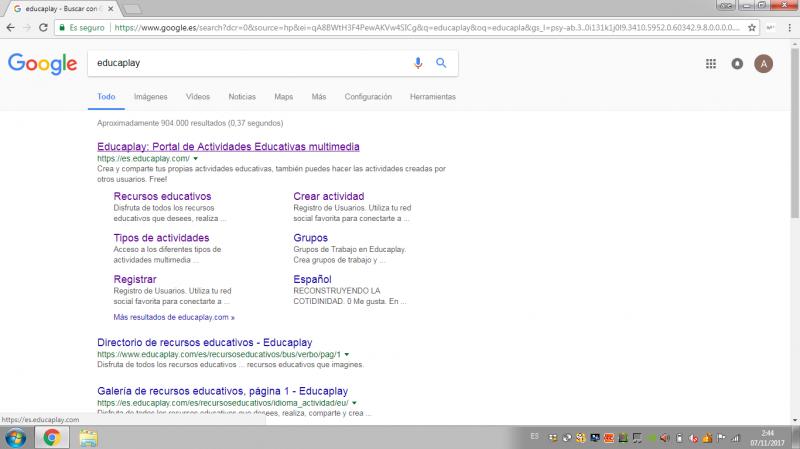Open Registrar sitelink

135,279
